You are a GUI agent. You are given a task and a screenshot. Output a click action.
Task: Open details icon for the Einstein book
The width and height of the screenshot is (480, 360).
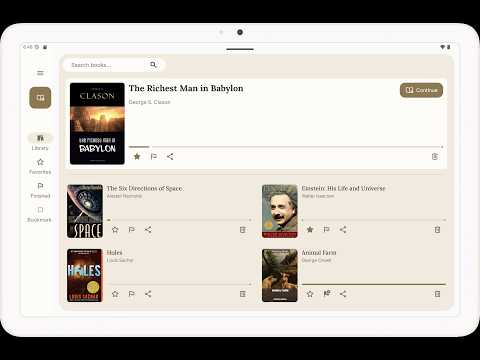437,230
